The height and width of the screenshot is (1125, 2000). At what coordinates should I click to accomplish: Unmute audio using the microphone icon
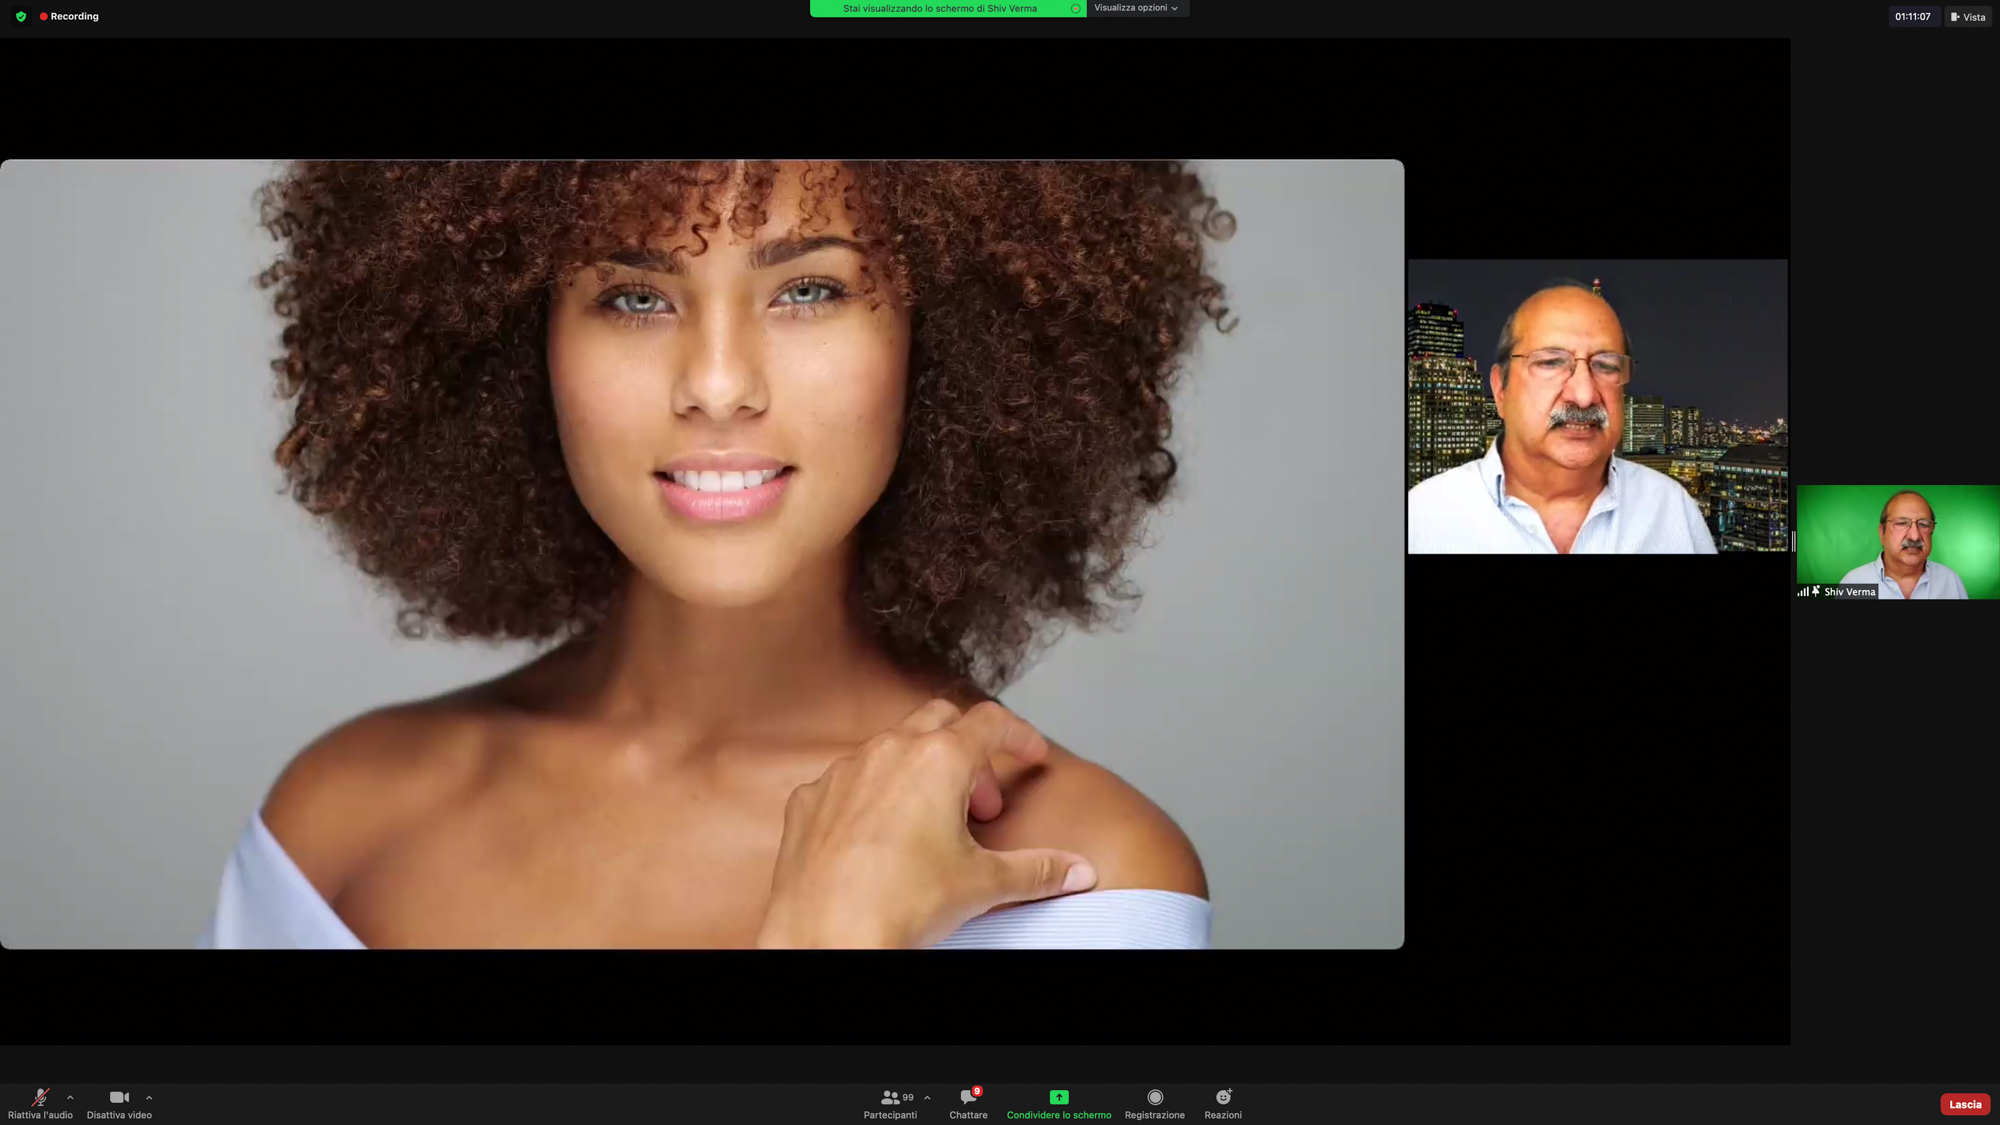pos(40,1097)
